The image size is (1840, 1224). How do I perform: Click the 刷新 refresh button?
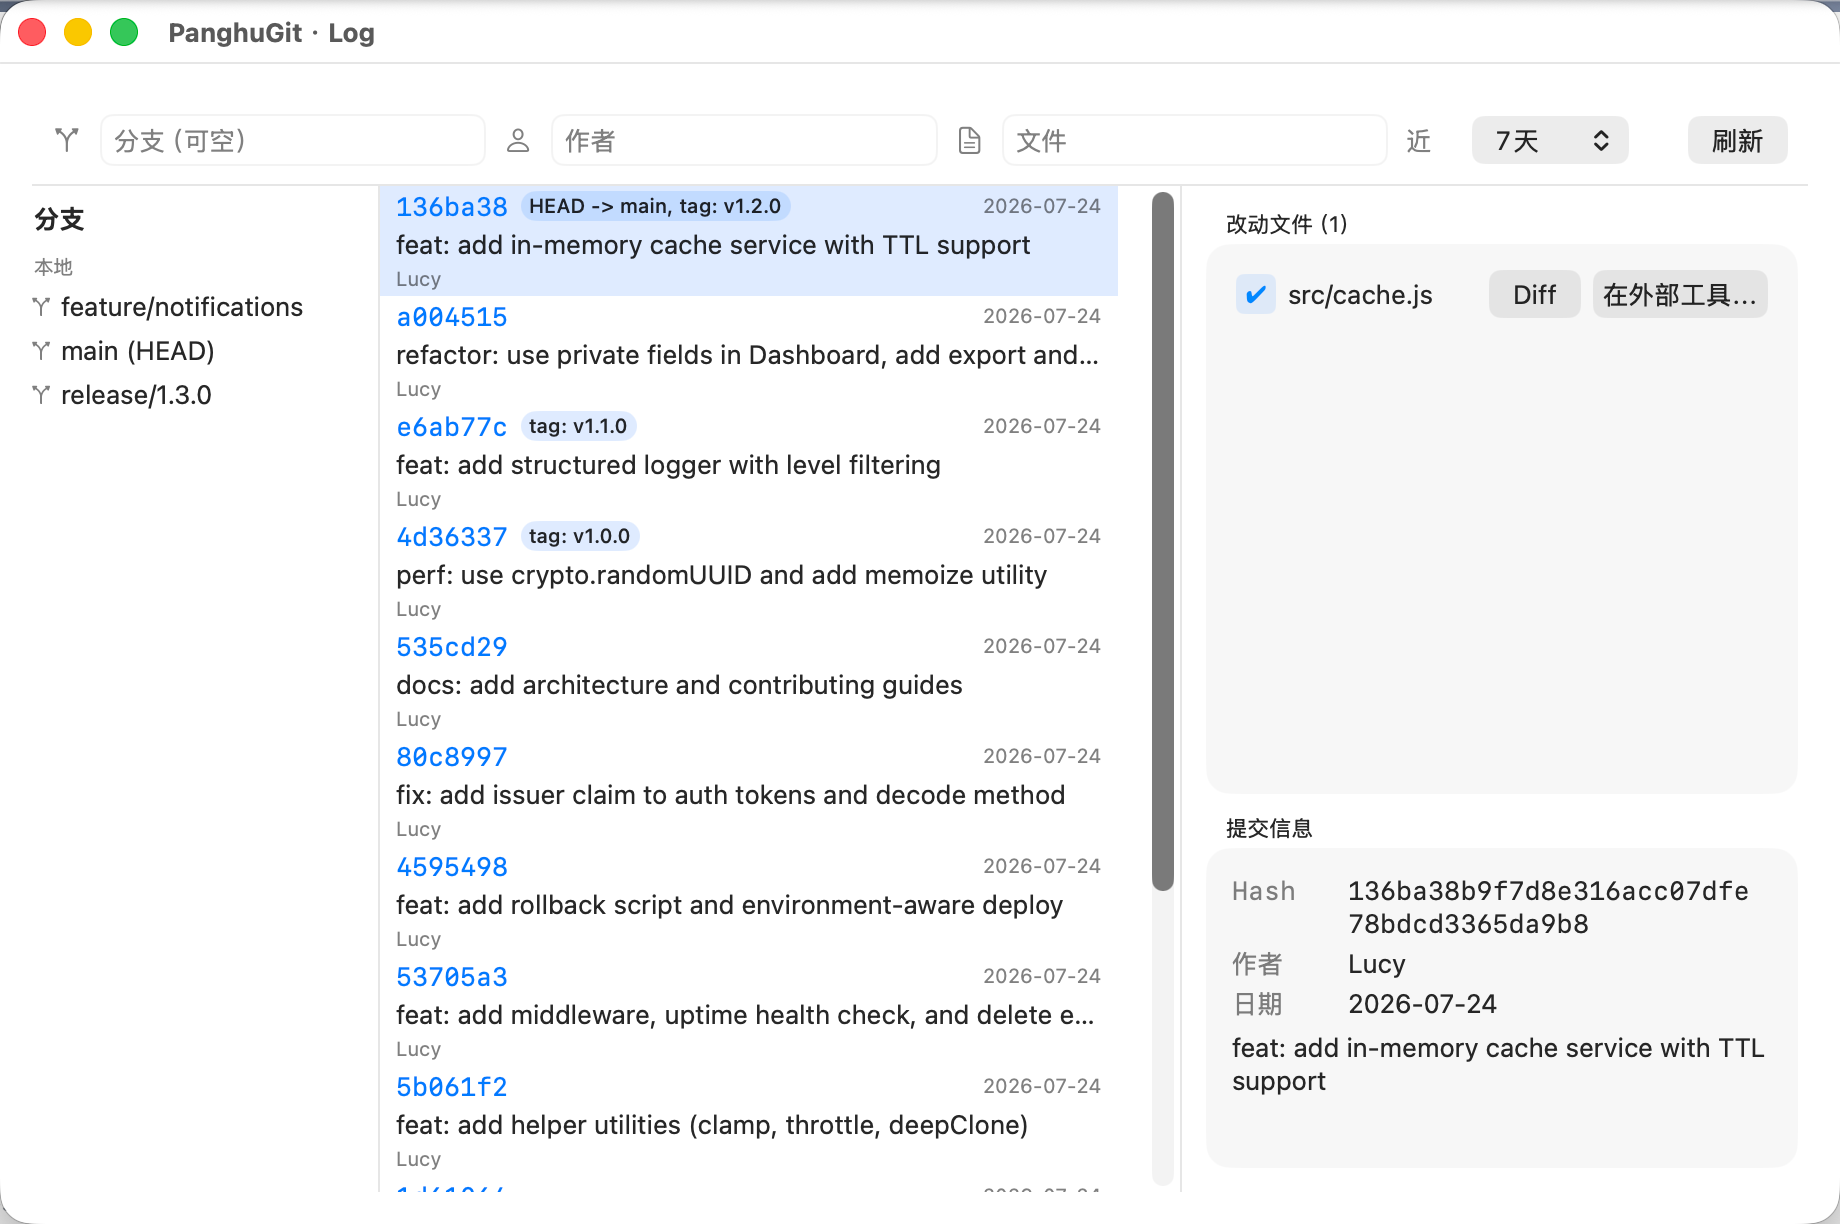(x=1737, y=140)
